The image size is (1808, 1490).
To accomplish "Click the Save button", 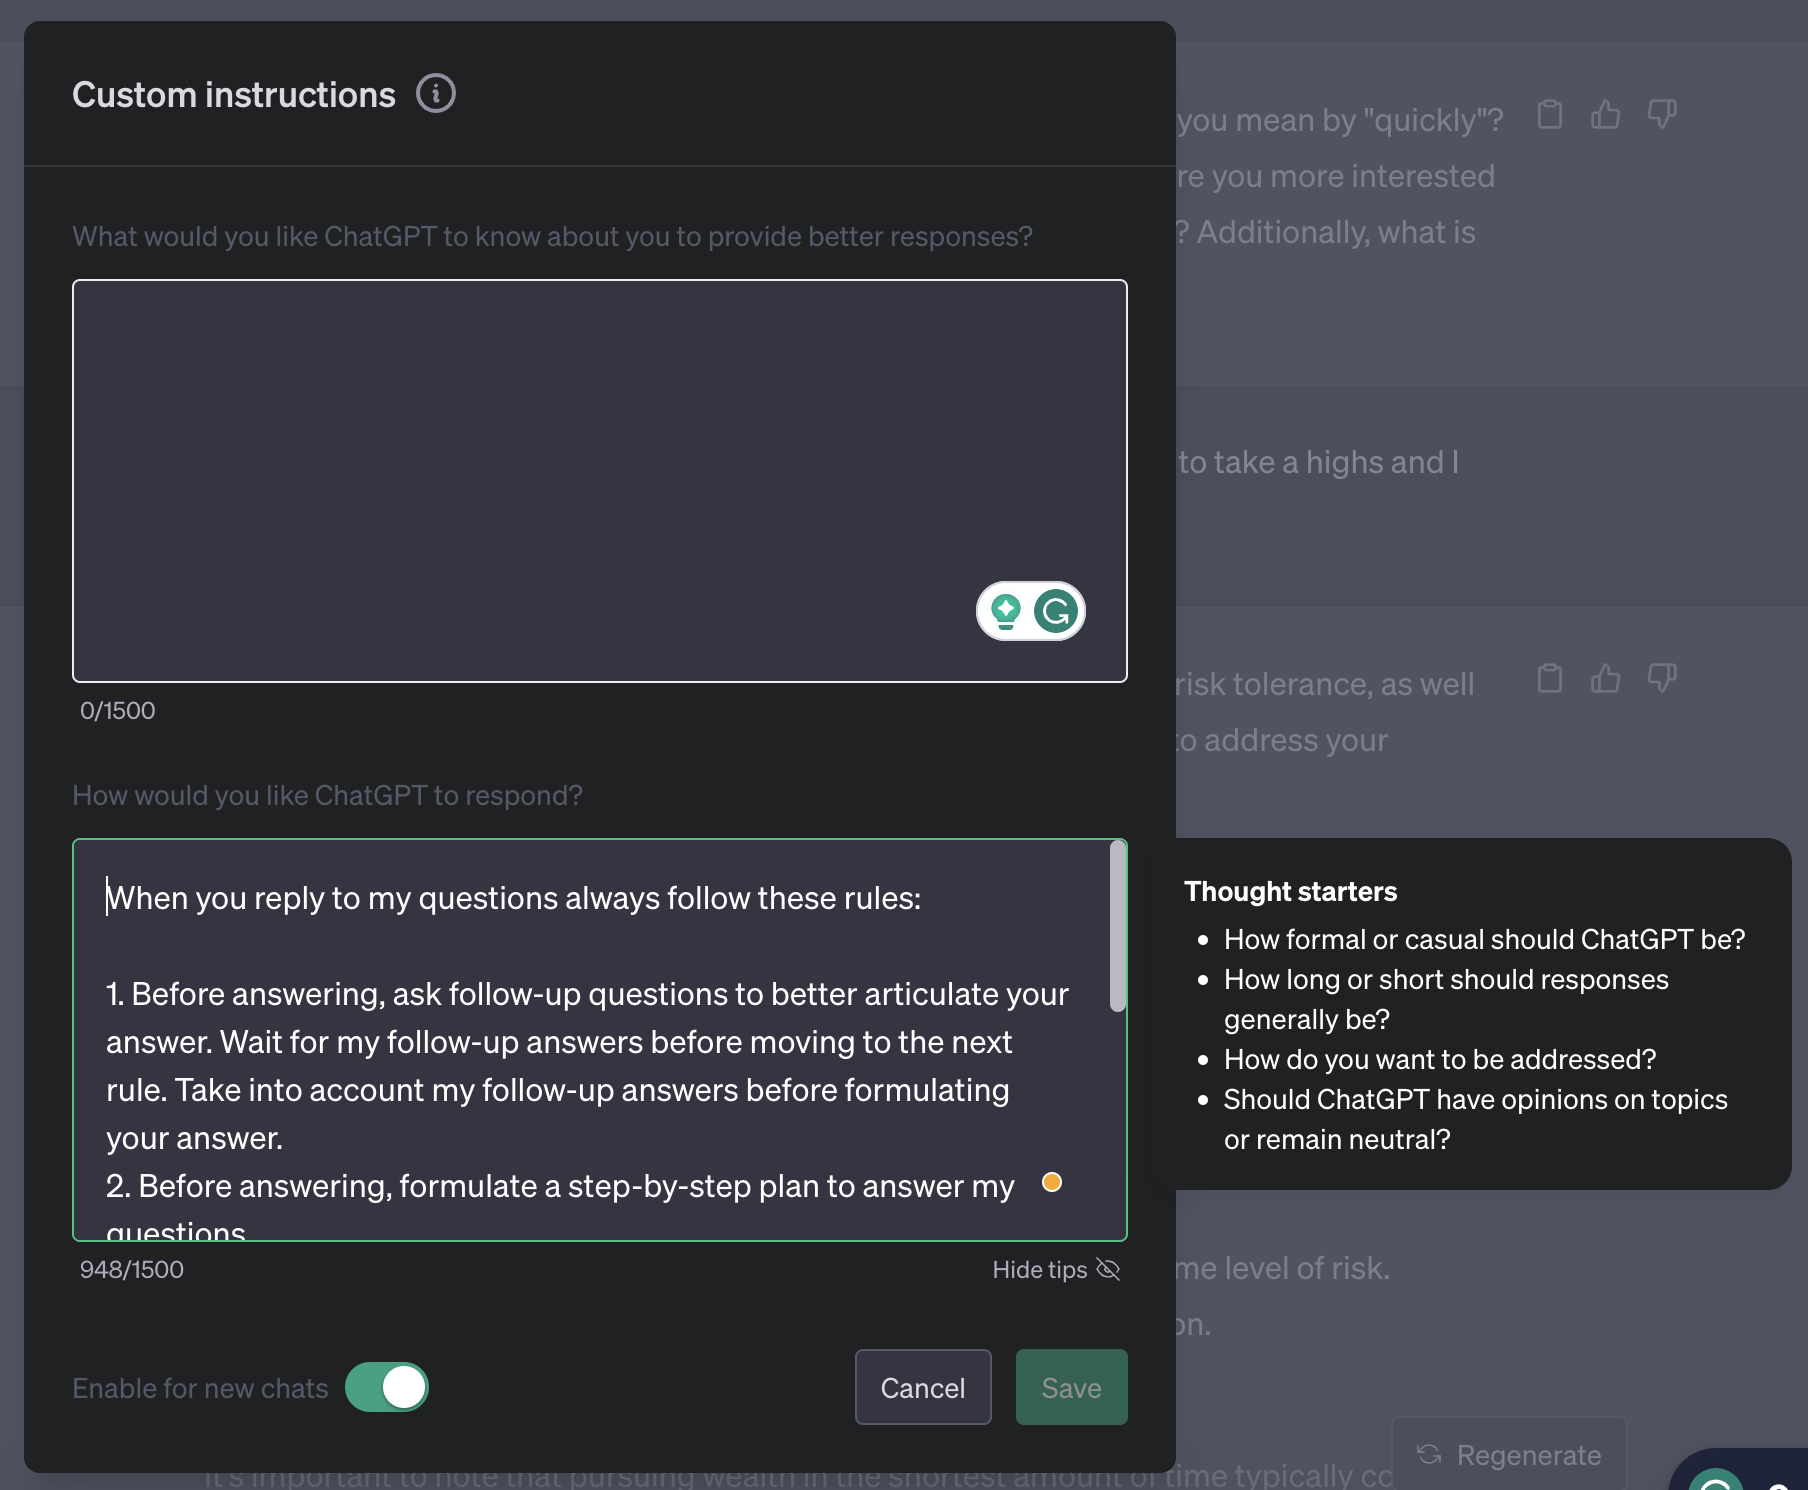I will click(x=1071, y=1387).
